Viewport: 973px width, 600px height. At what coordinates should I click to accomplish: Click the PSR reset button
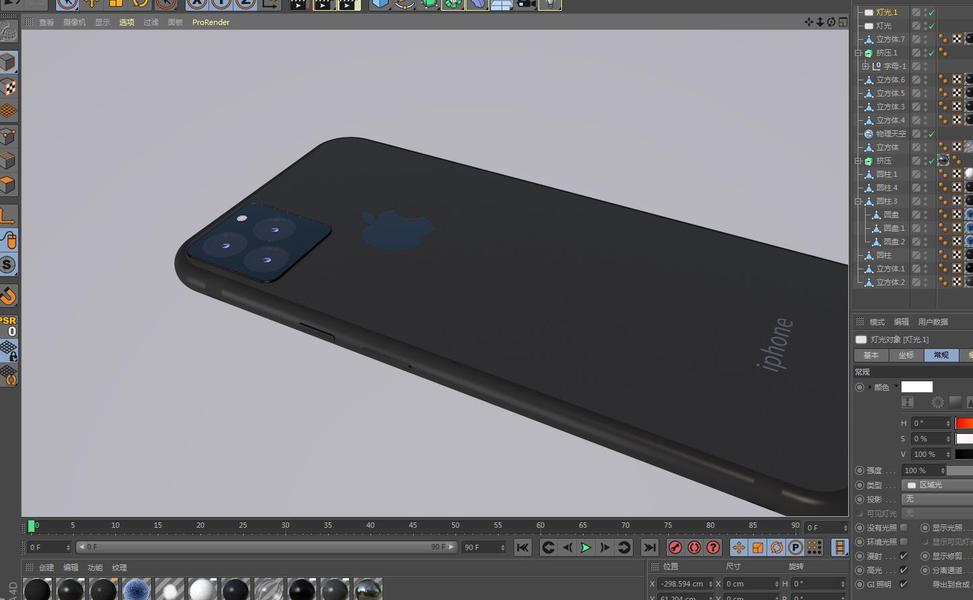pyautogui.click(x=8, y=326)
